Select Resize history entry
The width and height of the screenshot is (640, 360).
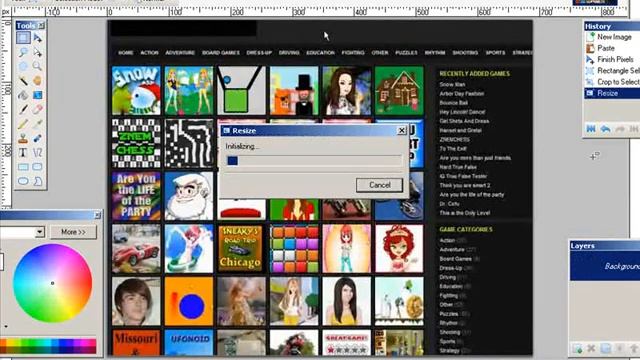612,93
